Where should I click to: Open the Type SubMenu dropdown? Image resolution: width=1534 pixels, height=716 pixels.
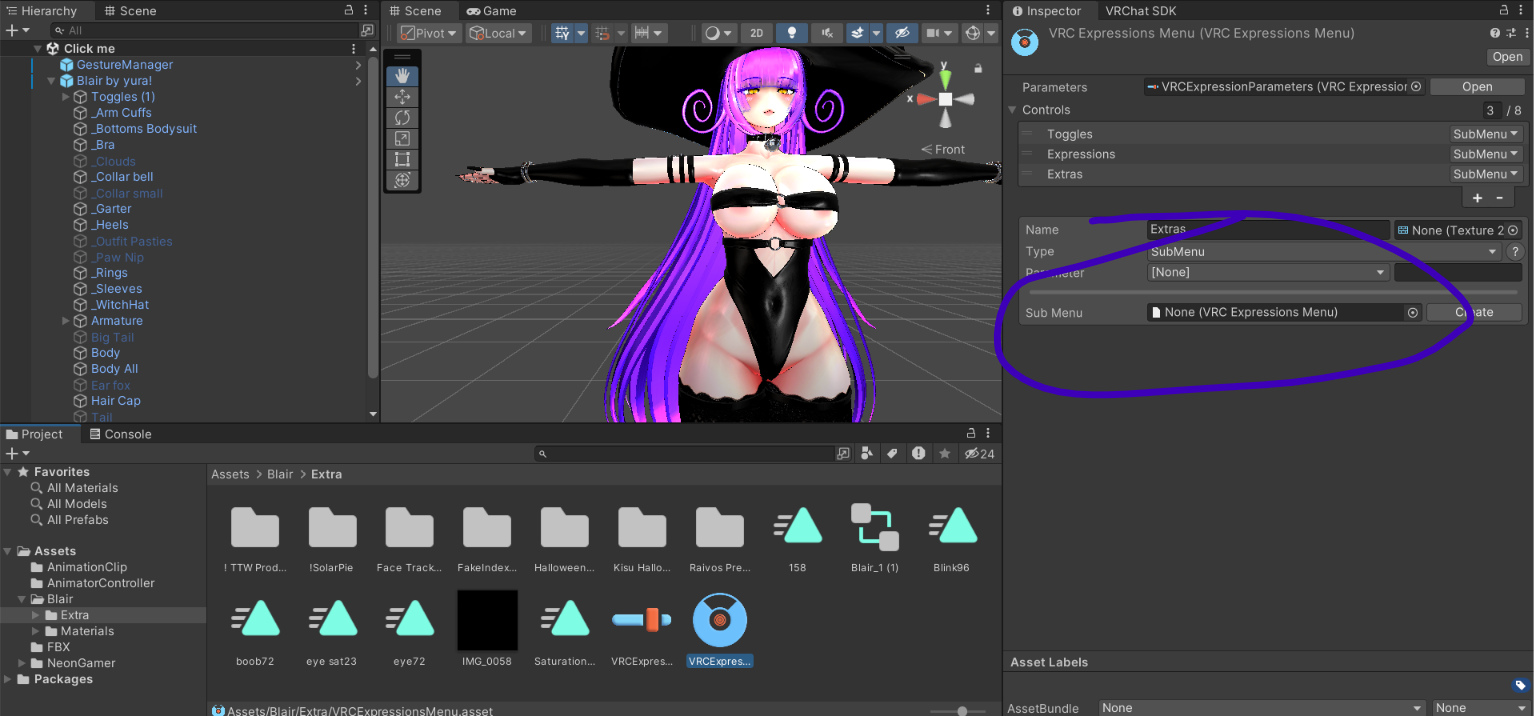click(1324, 252)
